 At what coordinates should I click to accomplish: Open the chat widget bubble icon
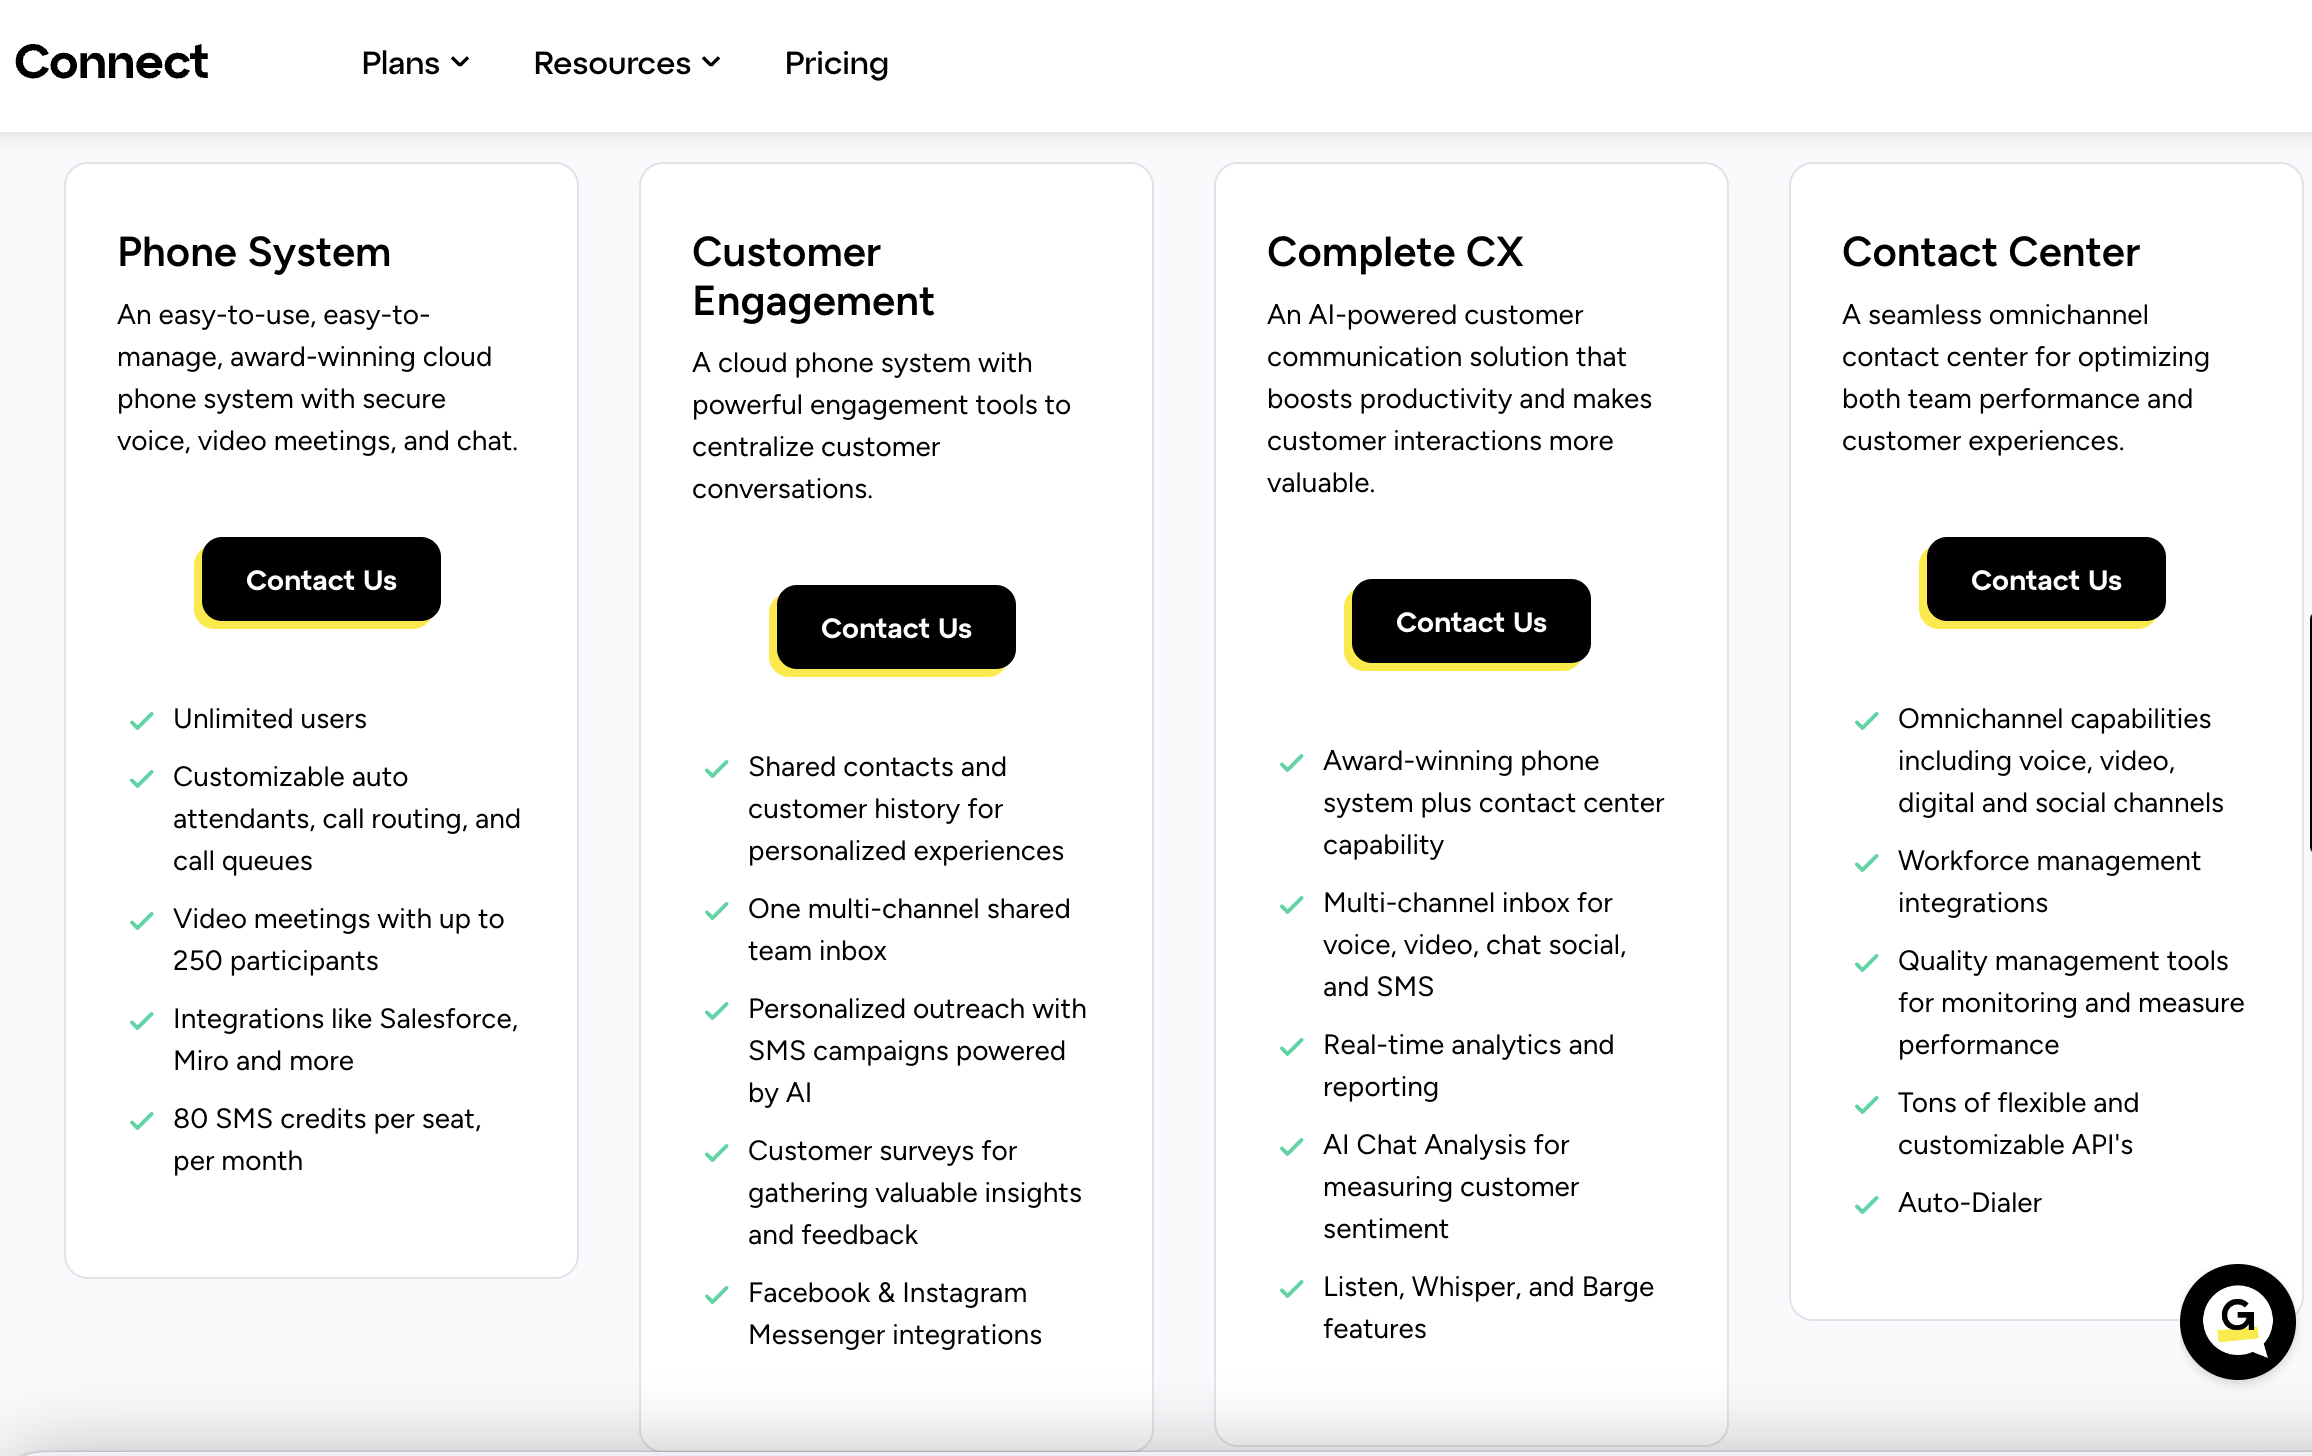(2237, 1320)
